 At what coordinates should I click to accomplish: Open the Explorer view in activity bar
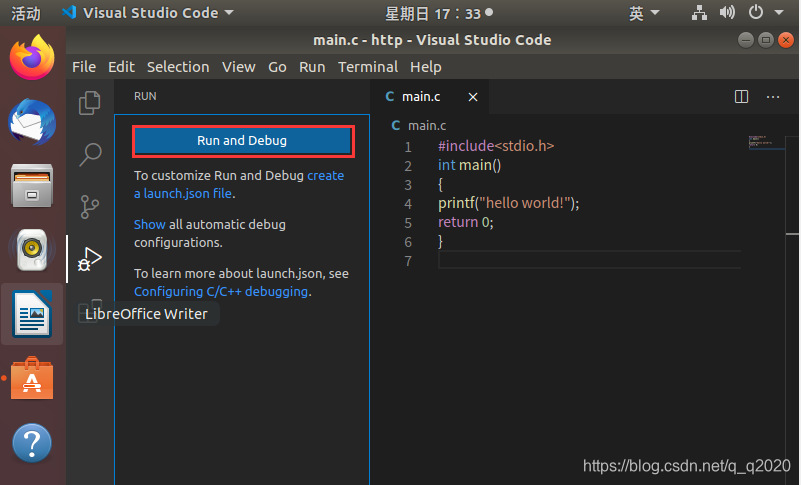click(x=90, y=103)
